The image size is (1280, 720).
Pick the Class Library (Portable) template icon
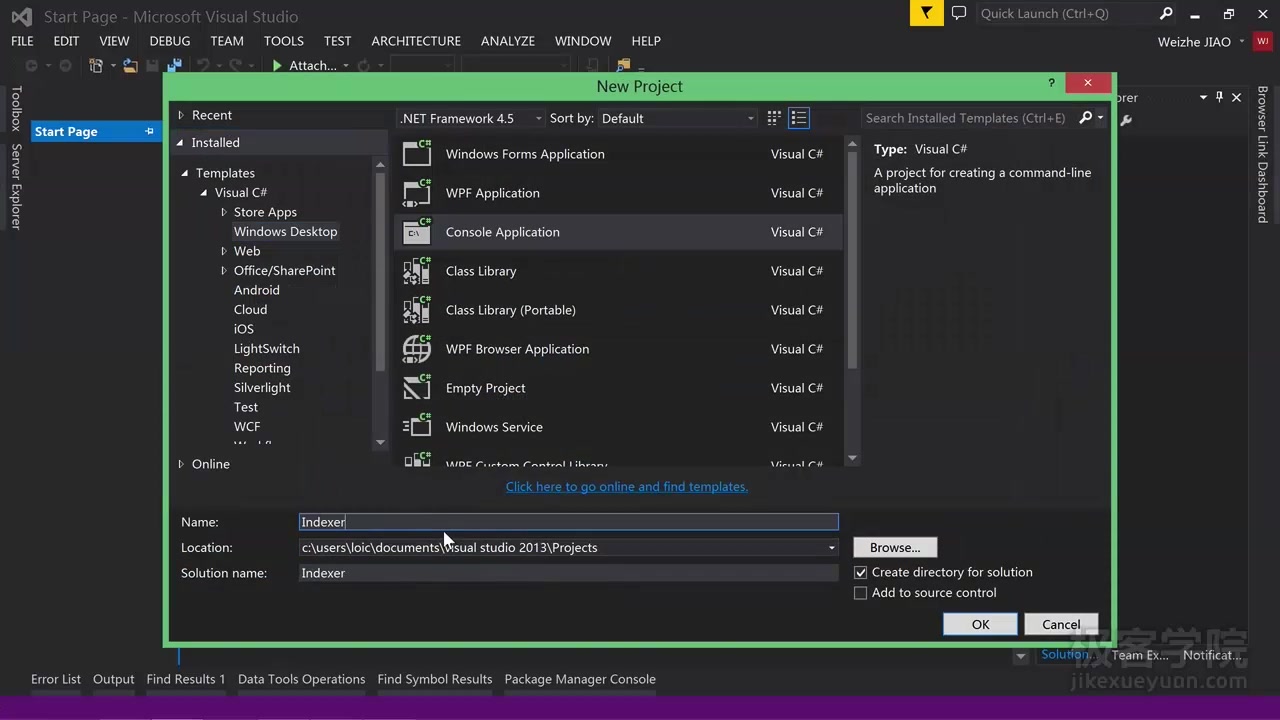[417, 309]
